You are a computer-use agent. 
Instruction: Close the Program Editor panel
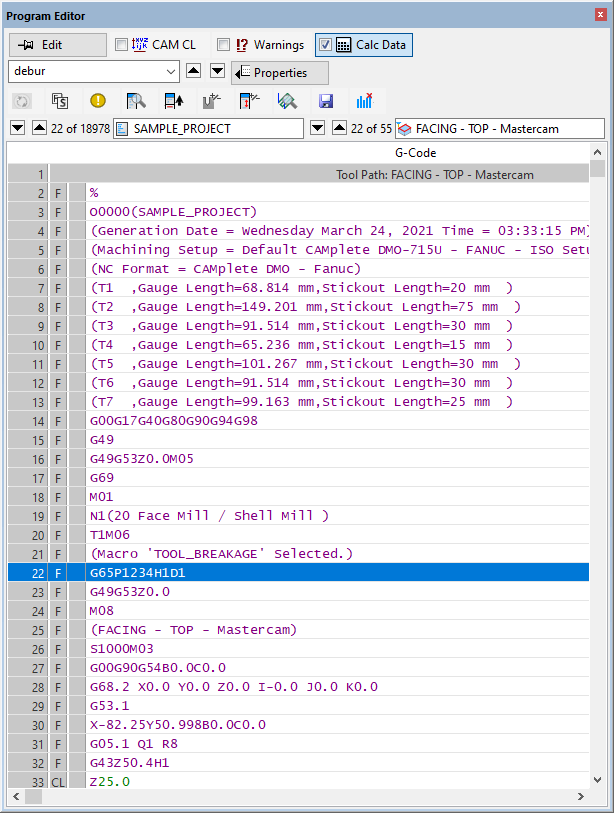(600, 15)
